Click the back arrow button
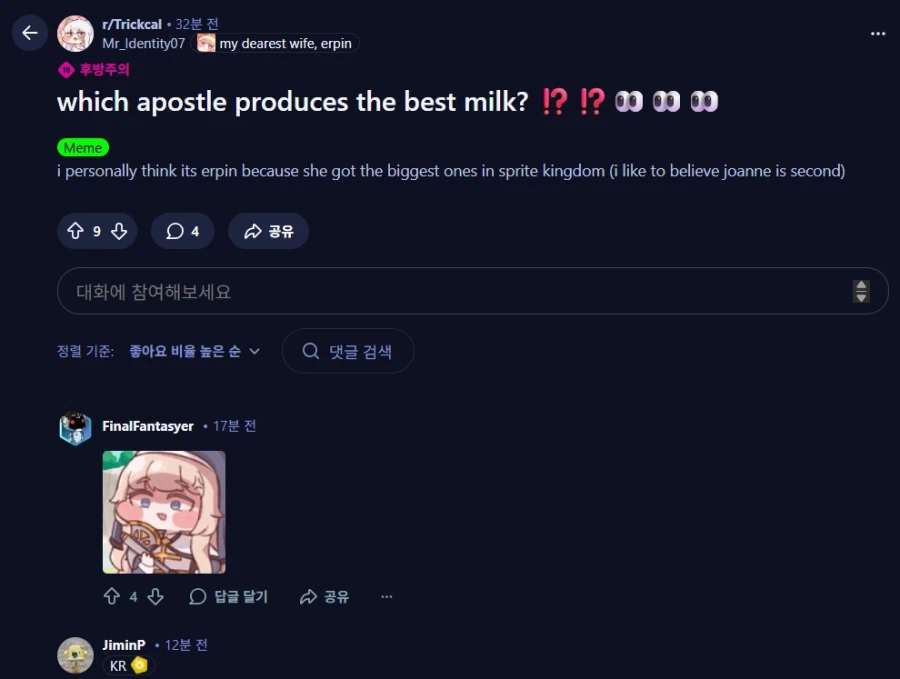Screen dimensions: 900x679 click(x=30, y=33)
